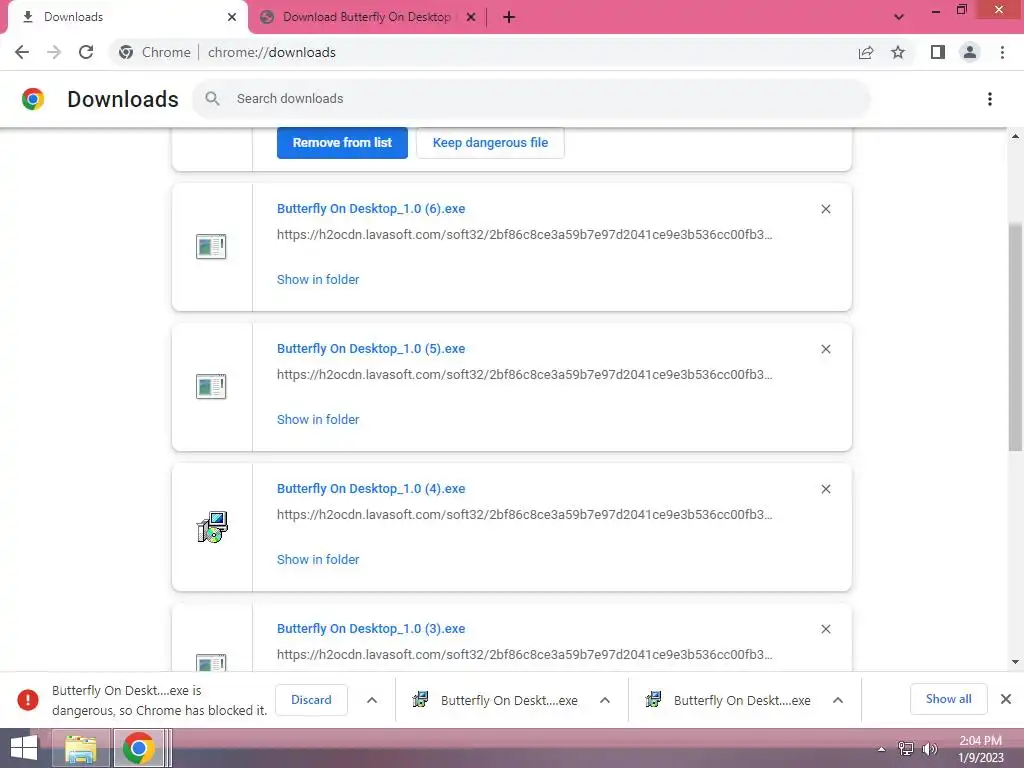Focus the Search downloads field
The height and width of the screenshot is (768, 1024).
[x=531, y=99]
